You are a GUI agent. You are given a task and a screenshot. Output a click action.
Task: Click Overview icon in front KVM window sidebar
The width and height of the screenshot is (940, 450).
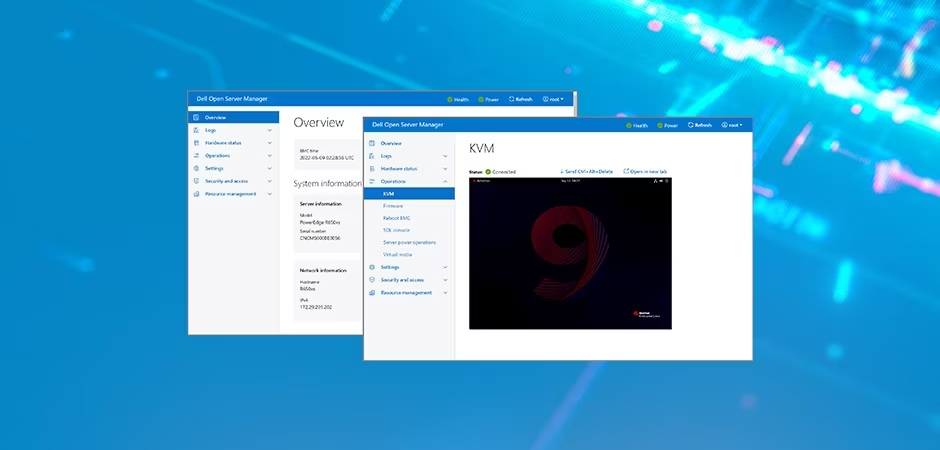(x=372, y=143)
